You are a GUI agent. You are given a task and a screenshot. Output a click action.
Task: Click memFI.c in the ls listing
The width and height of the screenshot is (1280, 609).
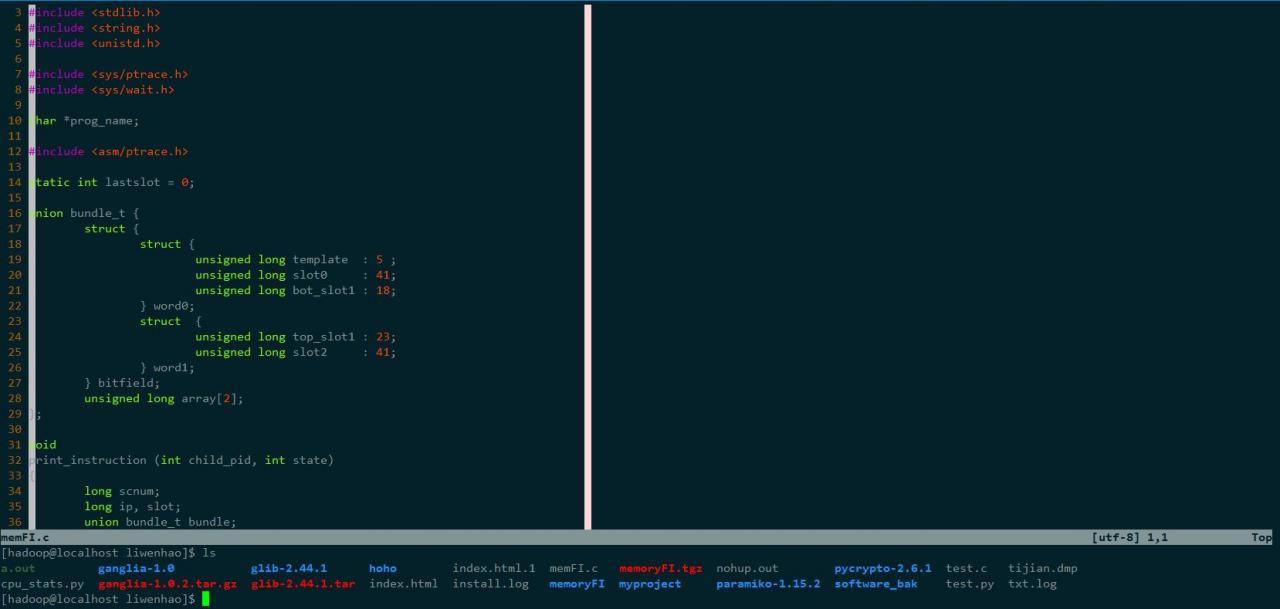tap(574, 568)
